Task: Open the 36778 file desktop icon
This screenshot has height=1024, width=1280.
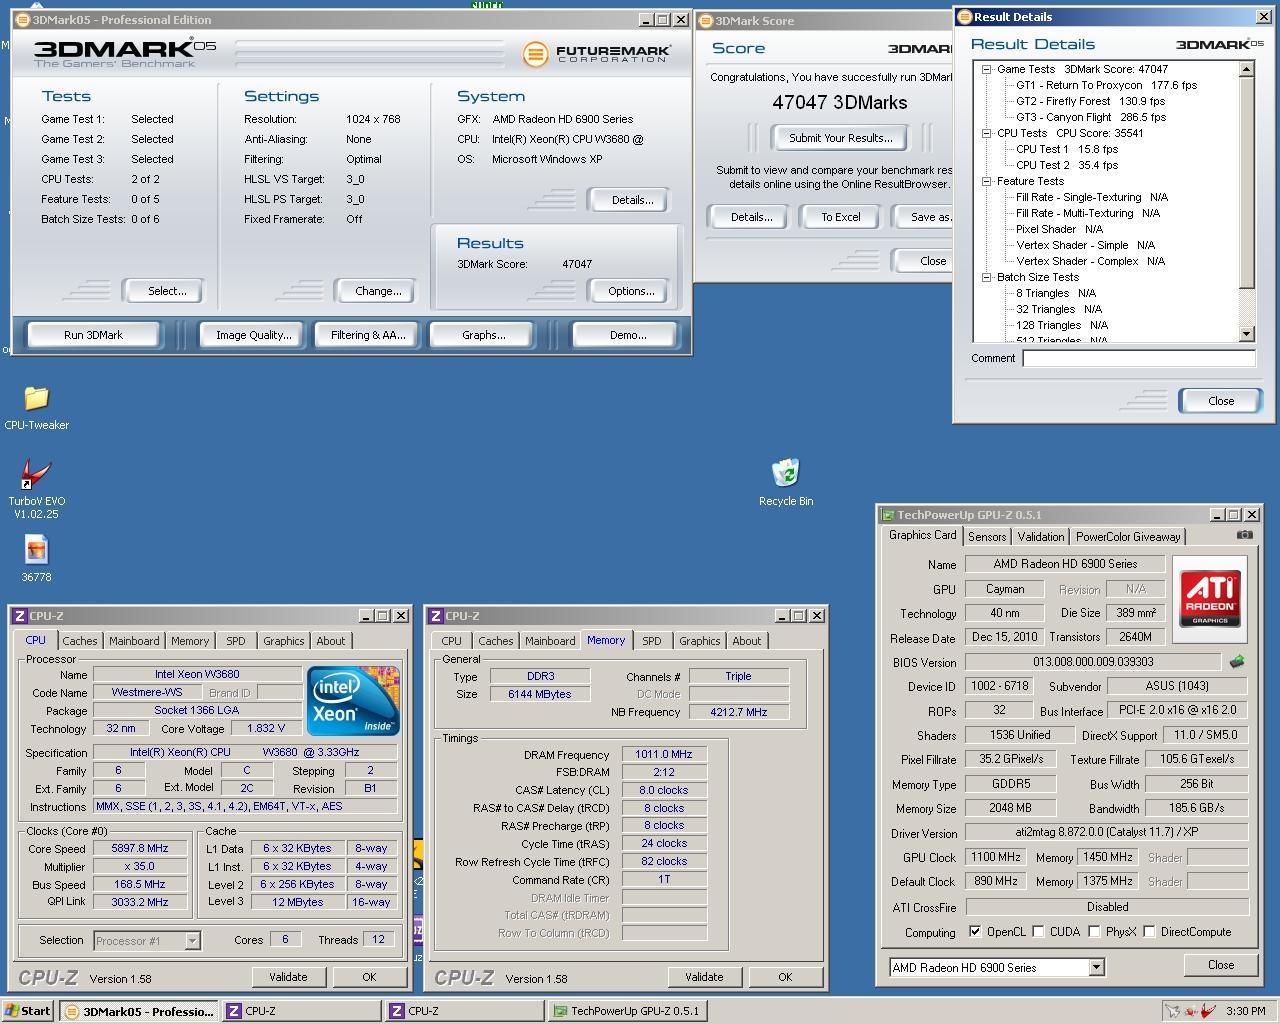Action: pyautogui.click(x=36, y=550)
